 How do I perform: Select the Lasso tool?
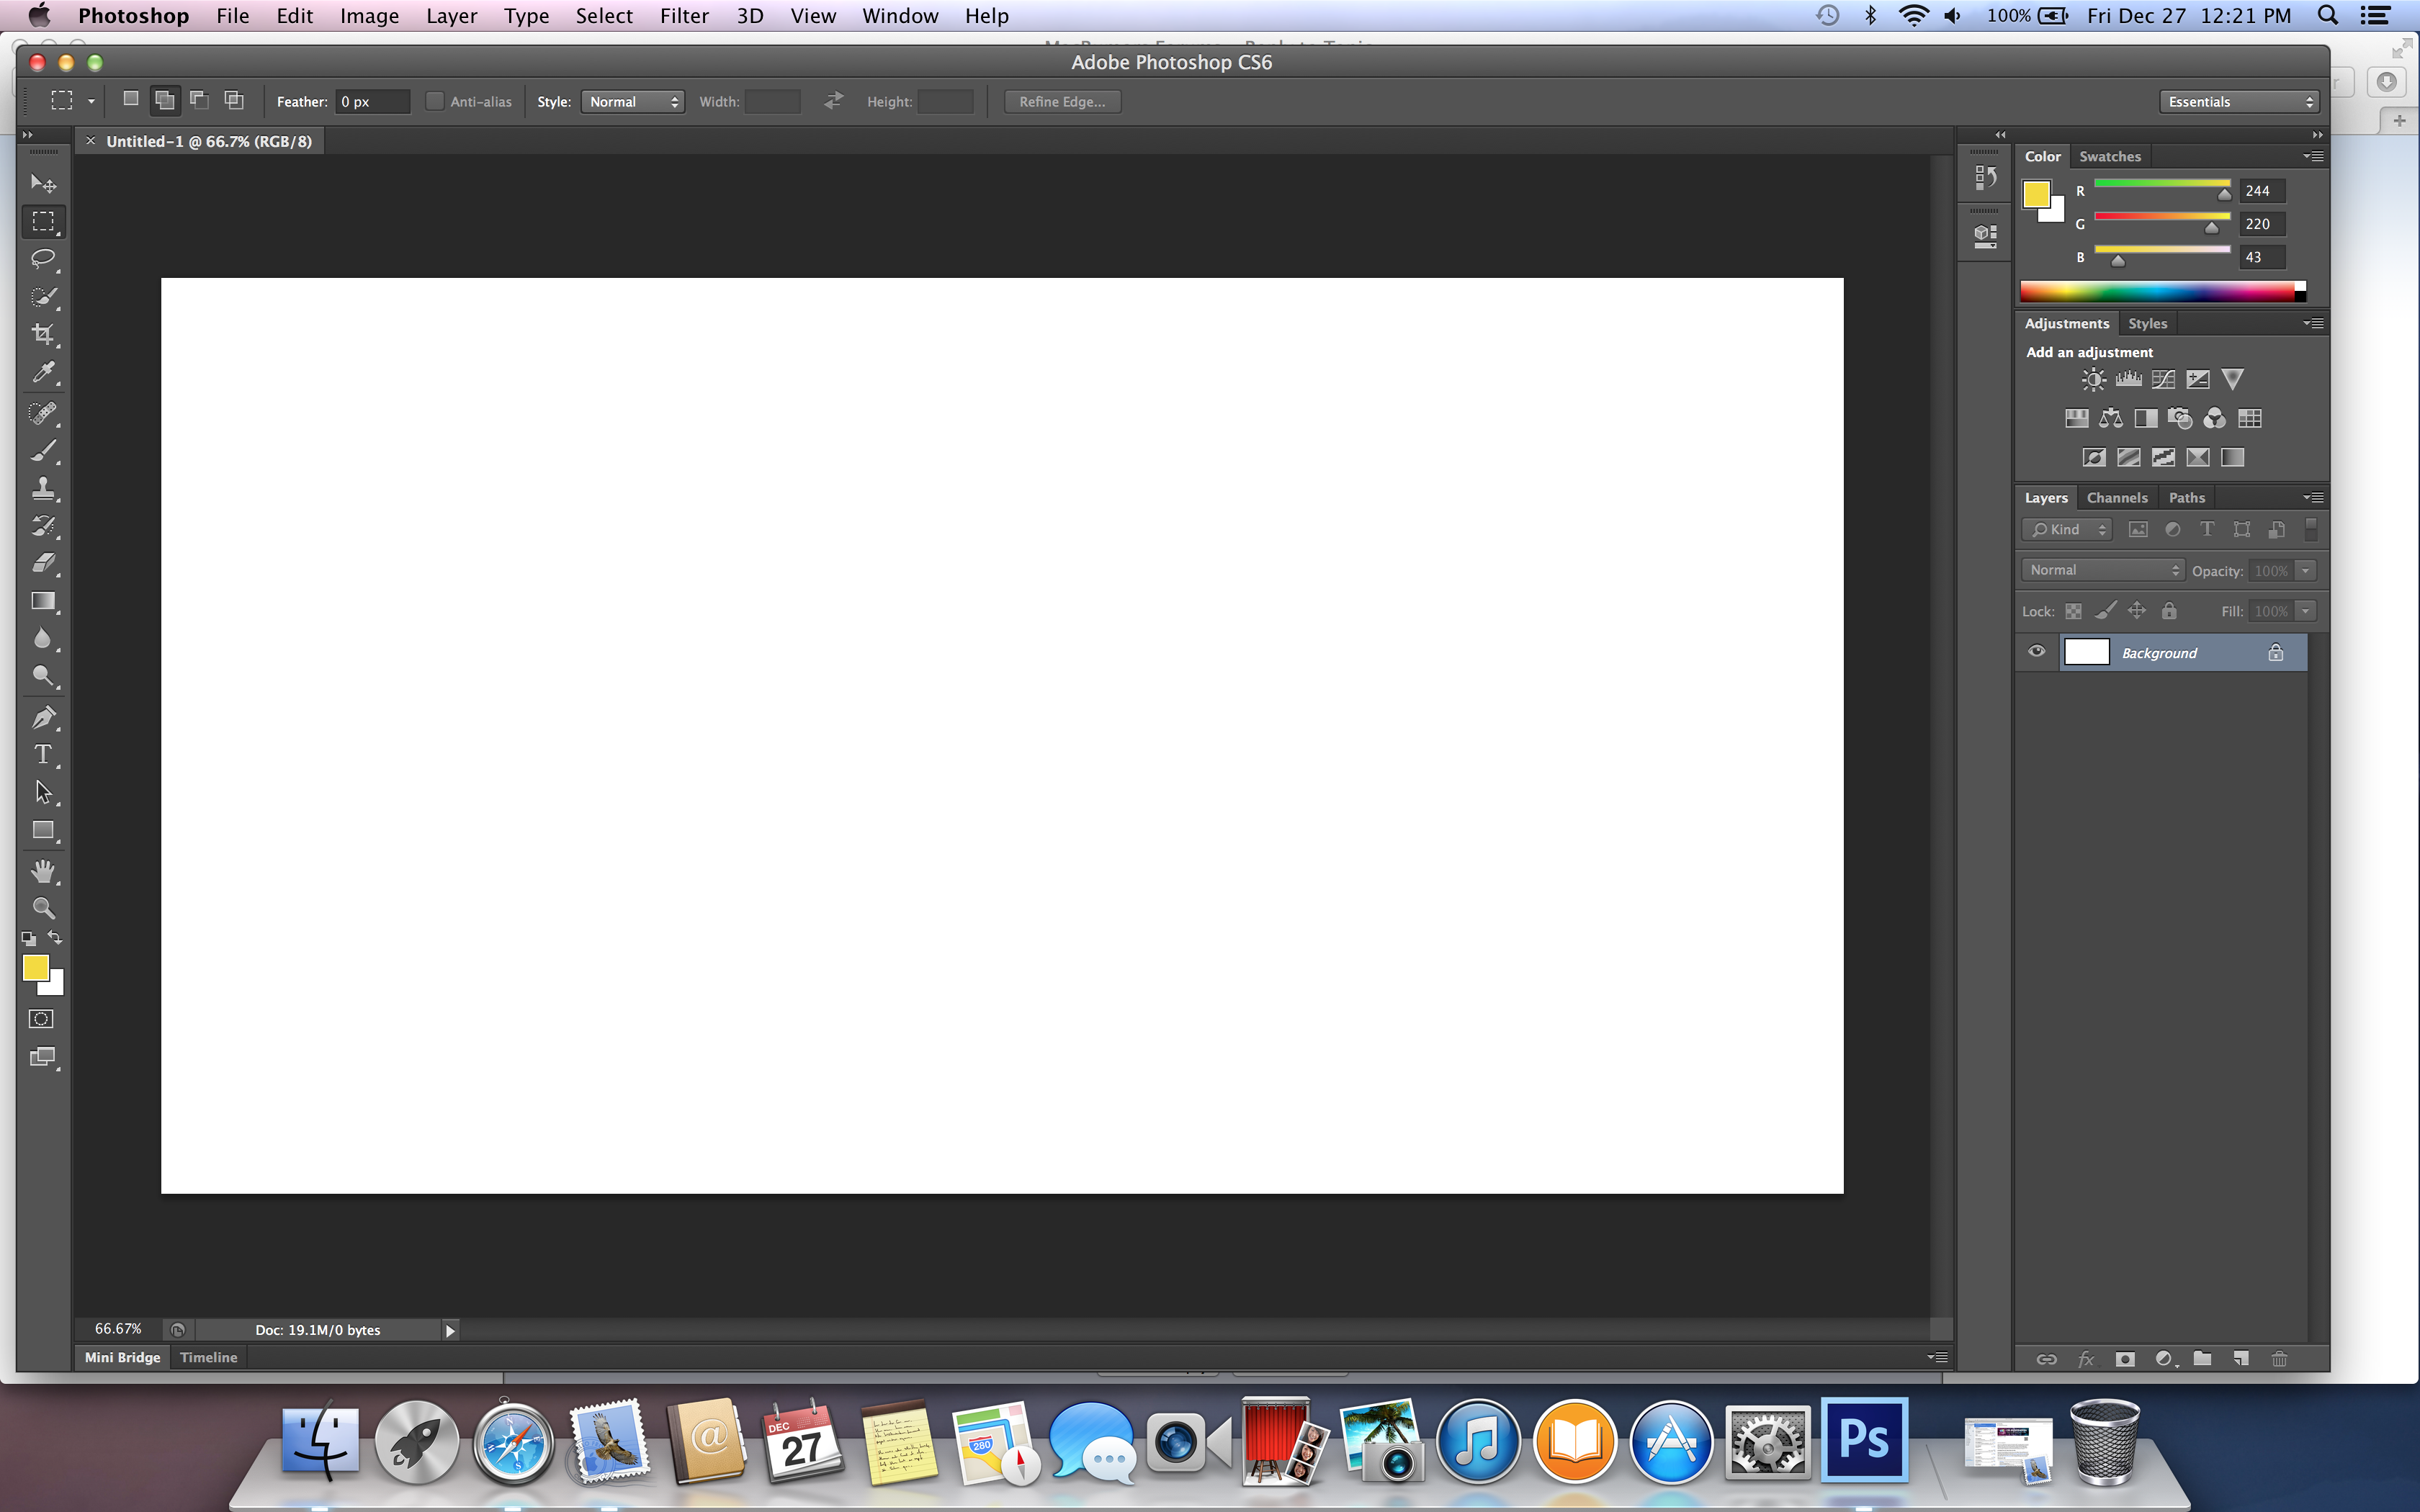coord(43,259)
